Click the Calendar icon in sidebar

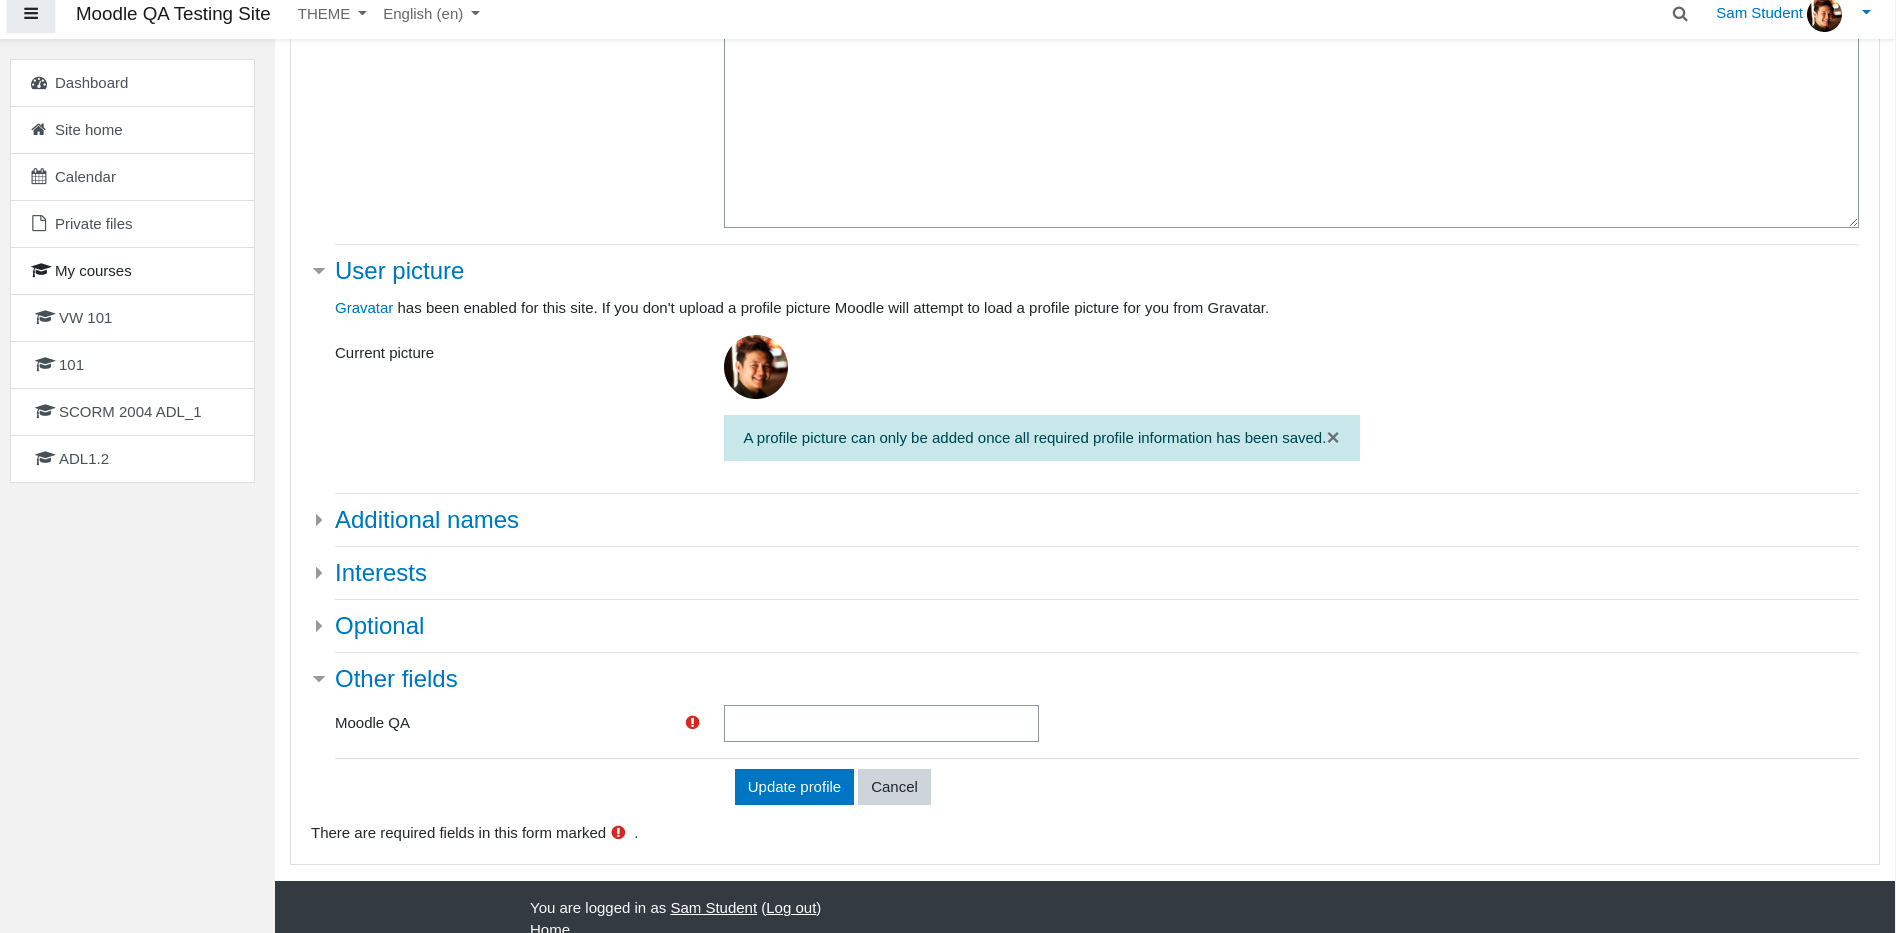point(39,177)
